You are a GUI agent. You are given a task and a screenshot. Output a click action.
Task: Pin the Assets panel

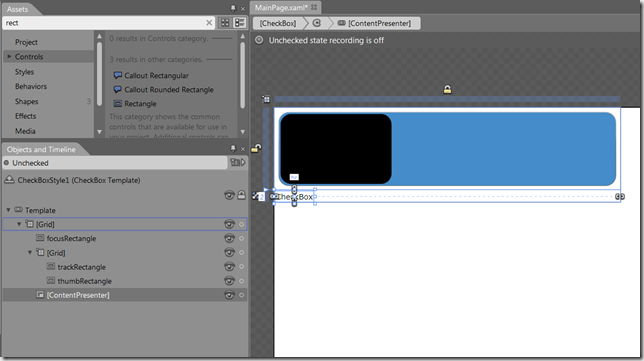[x=233, y=8]
